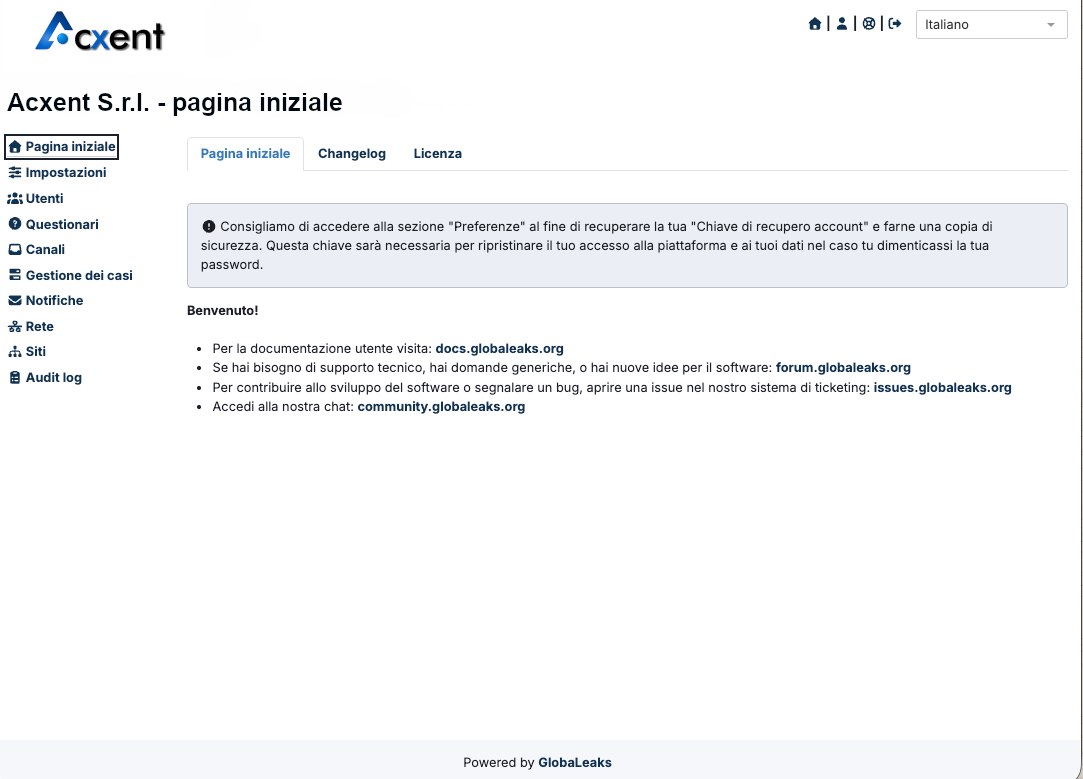Image resolution: width=1083 pixels, height=779 pixels.
Task: Open the docs.globaleaks.org link
Action: coord(499,349)
